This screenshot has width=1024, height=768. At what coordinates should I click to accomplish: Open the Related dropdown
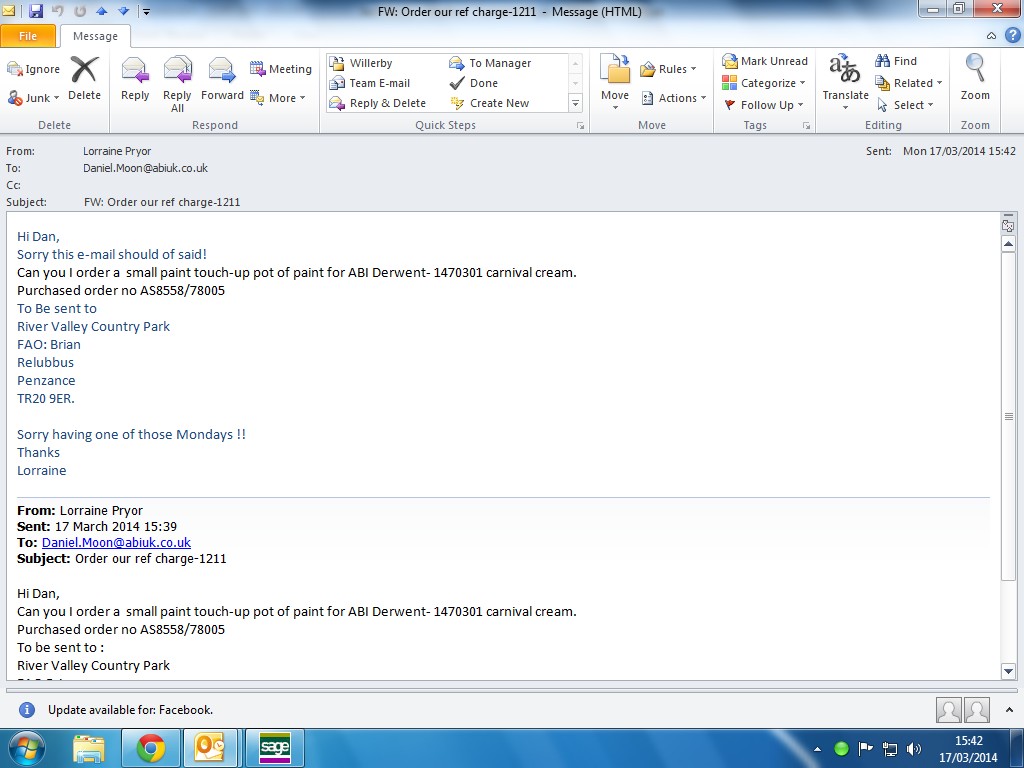pyautogui.click(x=909, y=83)
